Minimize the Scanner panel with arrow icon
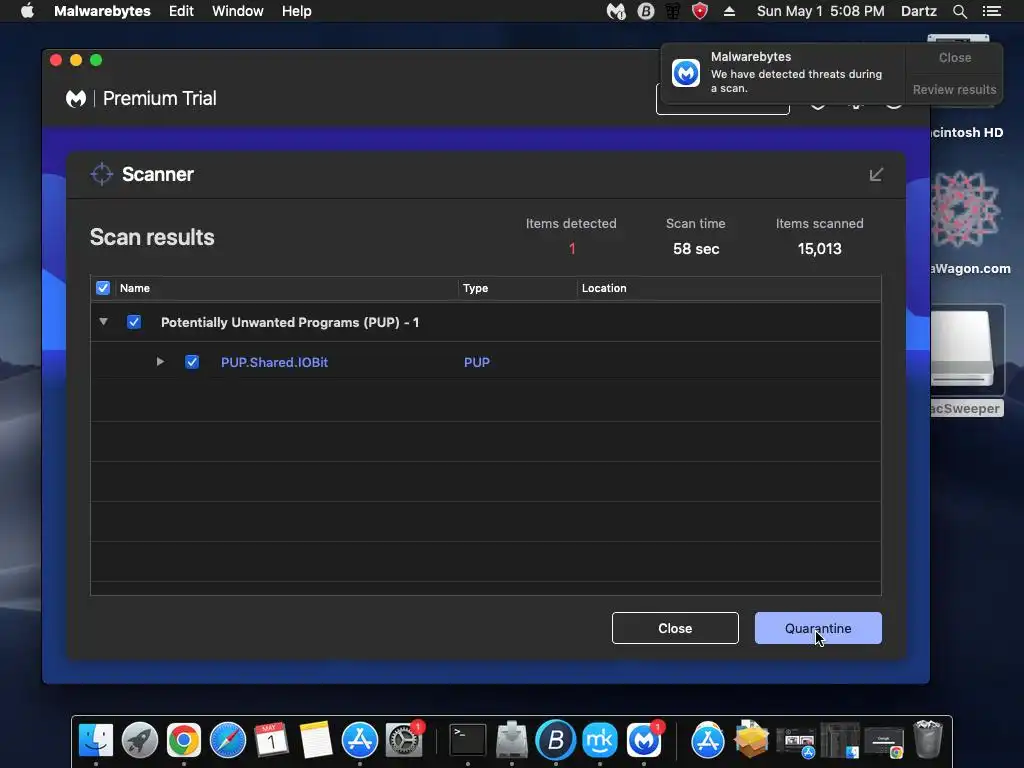 point(876,174)
